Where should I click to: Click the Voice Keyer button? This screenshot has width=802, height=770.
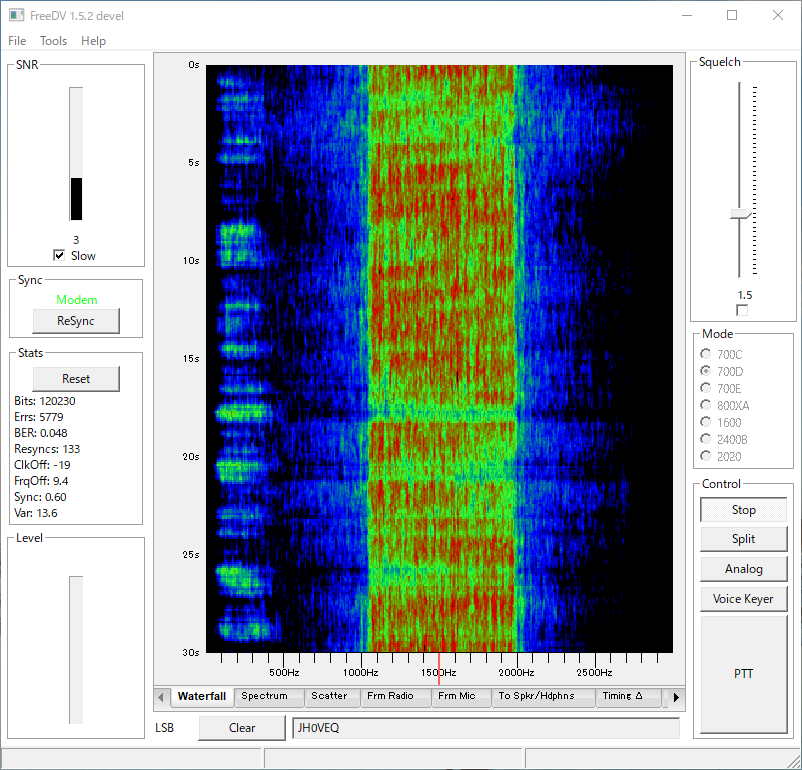743,599
